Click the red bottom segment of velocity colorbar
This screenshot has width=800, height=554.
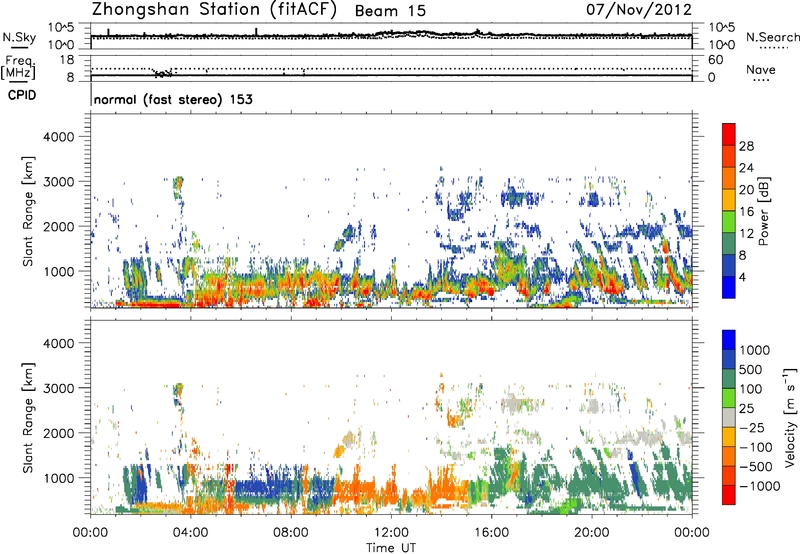point(729,495)
